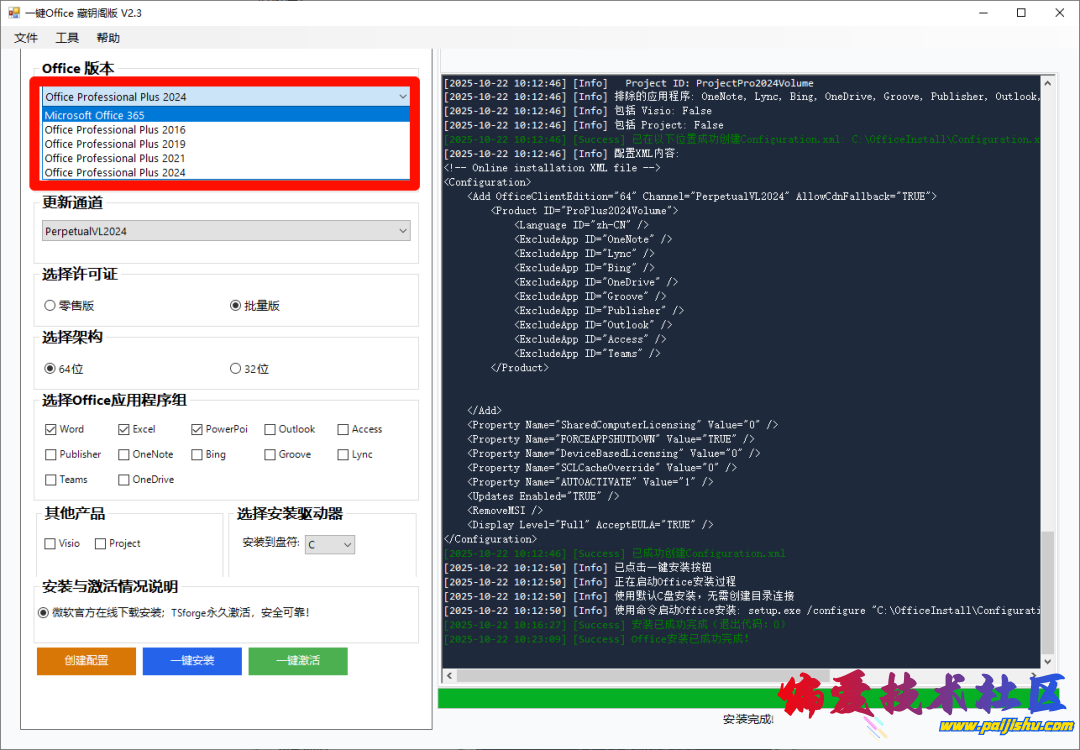
Task: Select the 零售版 license radio button
Action: [x=50, y=306]
